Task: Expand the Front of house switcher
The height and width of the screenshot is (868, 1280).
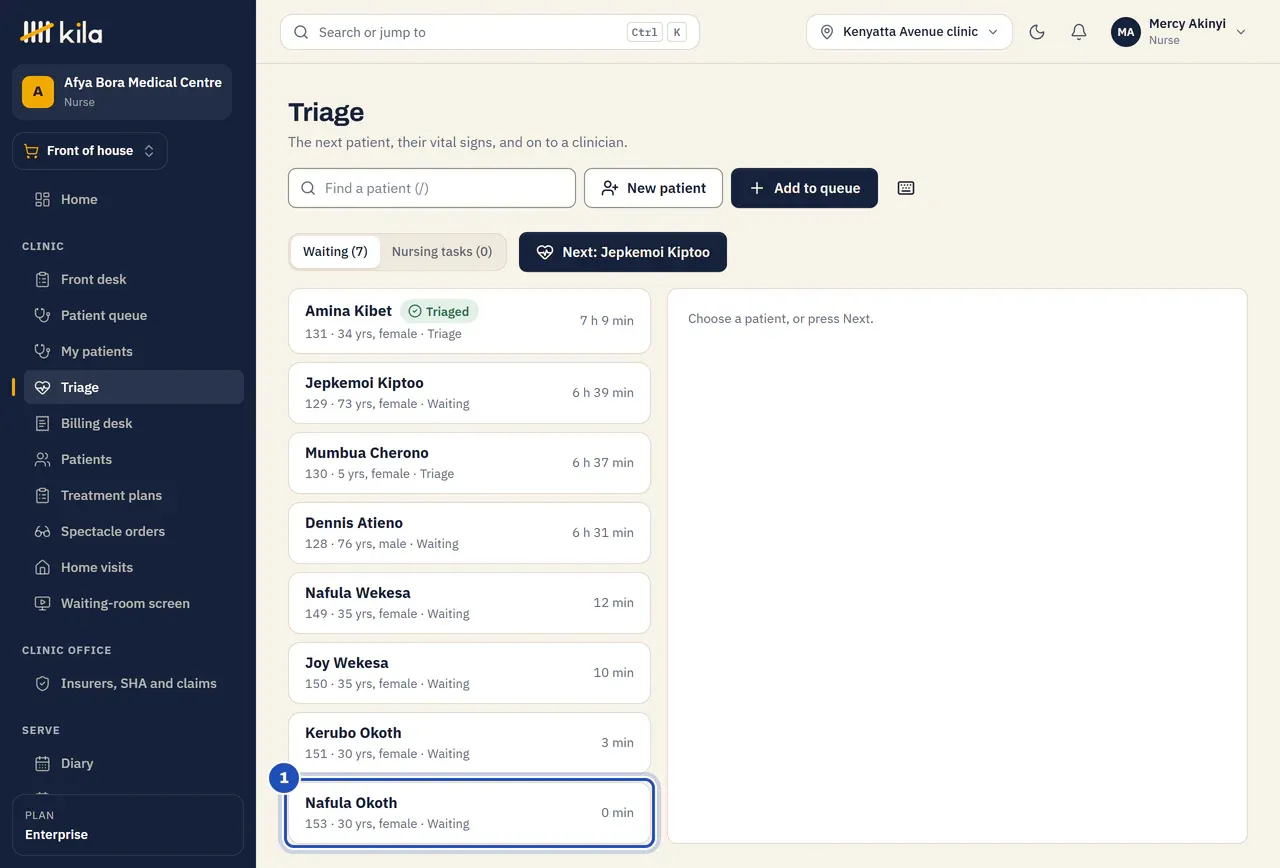Action: tap(90, 151)
